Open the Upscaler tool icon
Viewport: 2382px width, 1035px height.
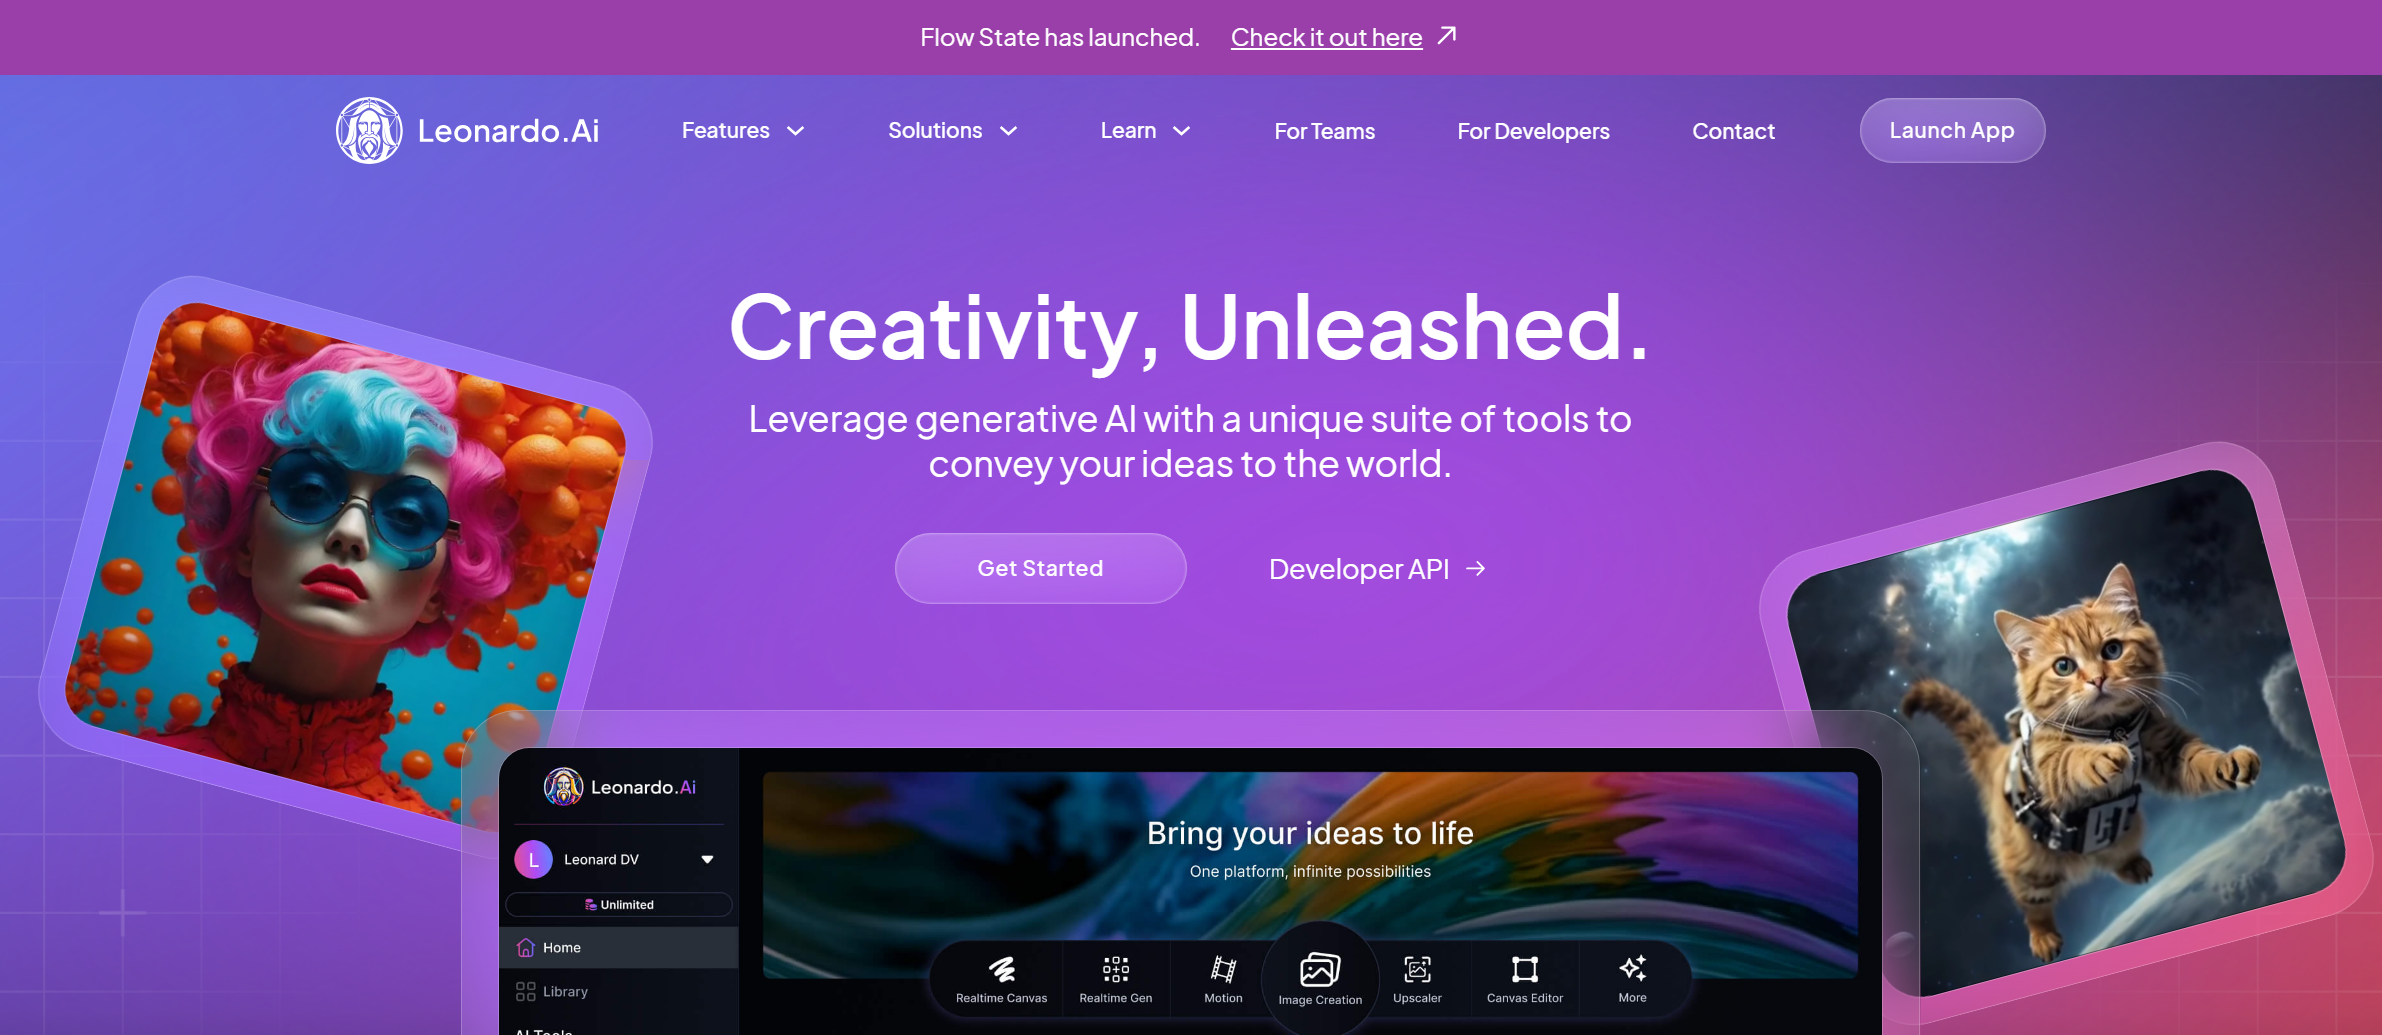pos(1417,968)
